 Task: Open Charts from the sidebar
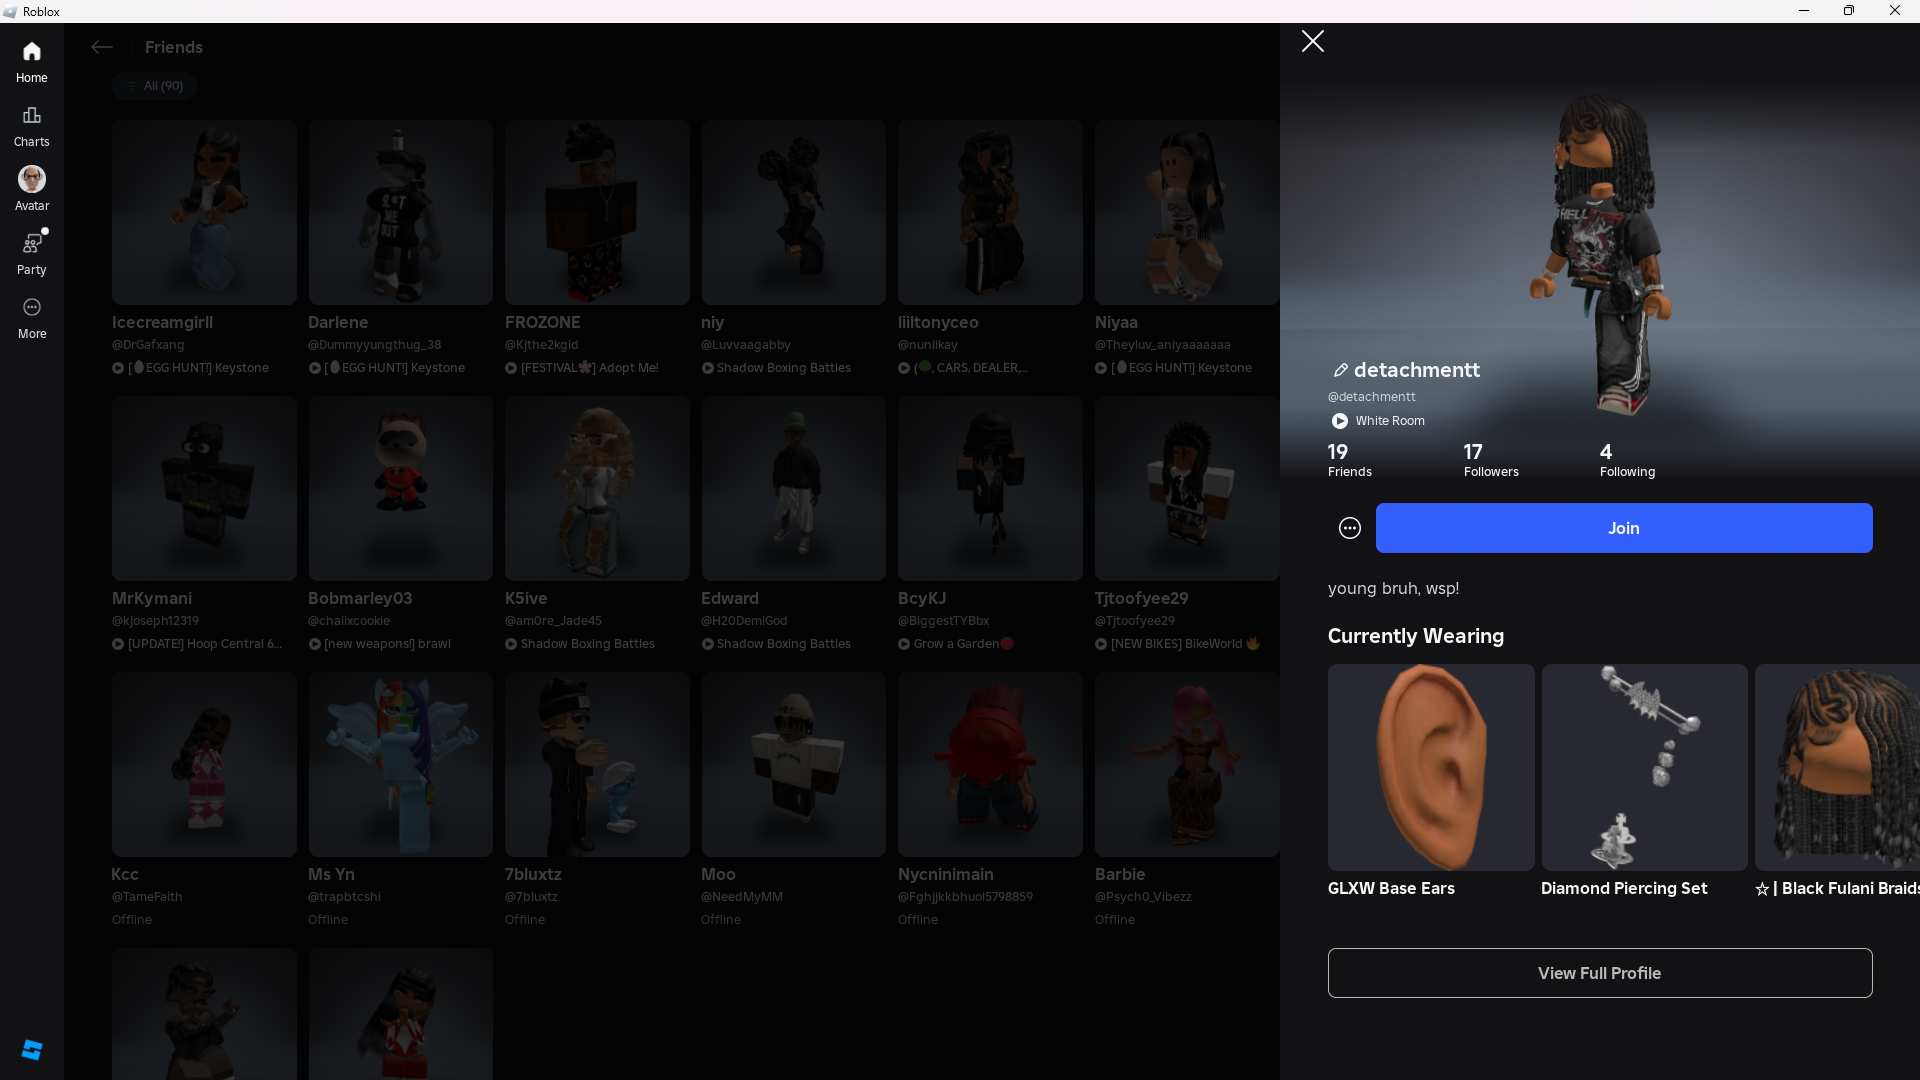32,116
